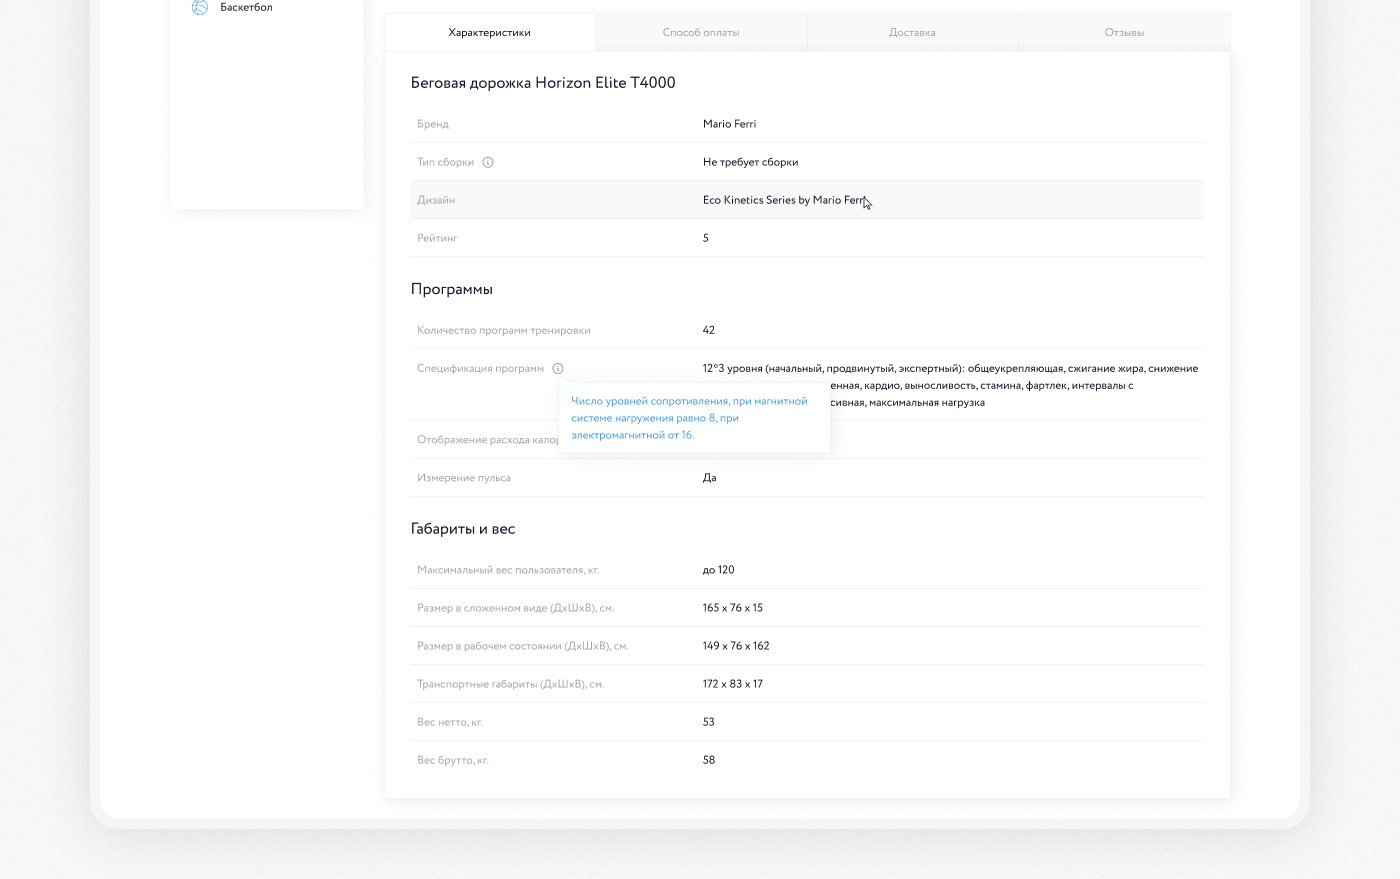This screenshot has height=879, width=1400.
Task: Click info icon beside Спецификация программ
Action: [x=558, y=368]
